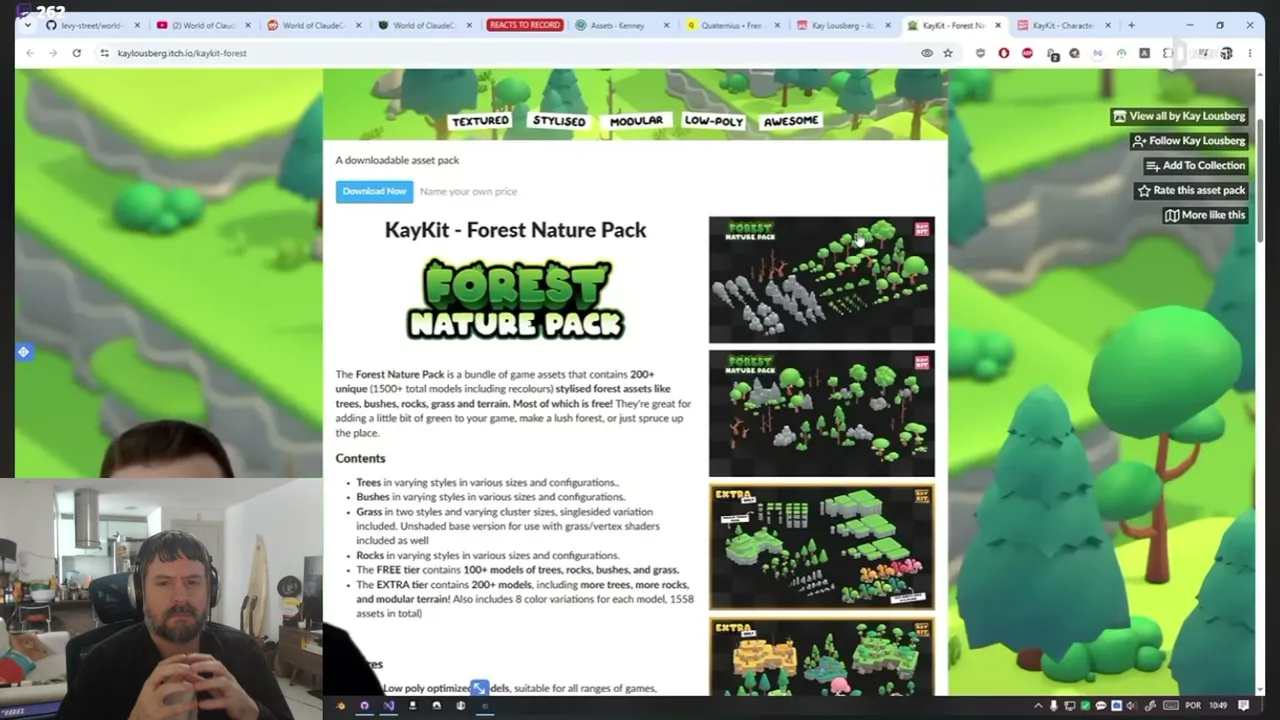
Task: Click the AWESOME banner label
Action: coord(791,120)
